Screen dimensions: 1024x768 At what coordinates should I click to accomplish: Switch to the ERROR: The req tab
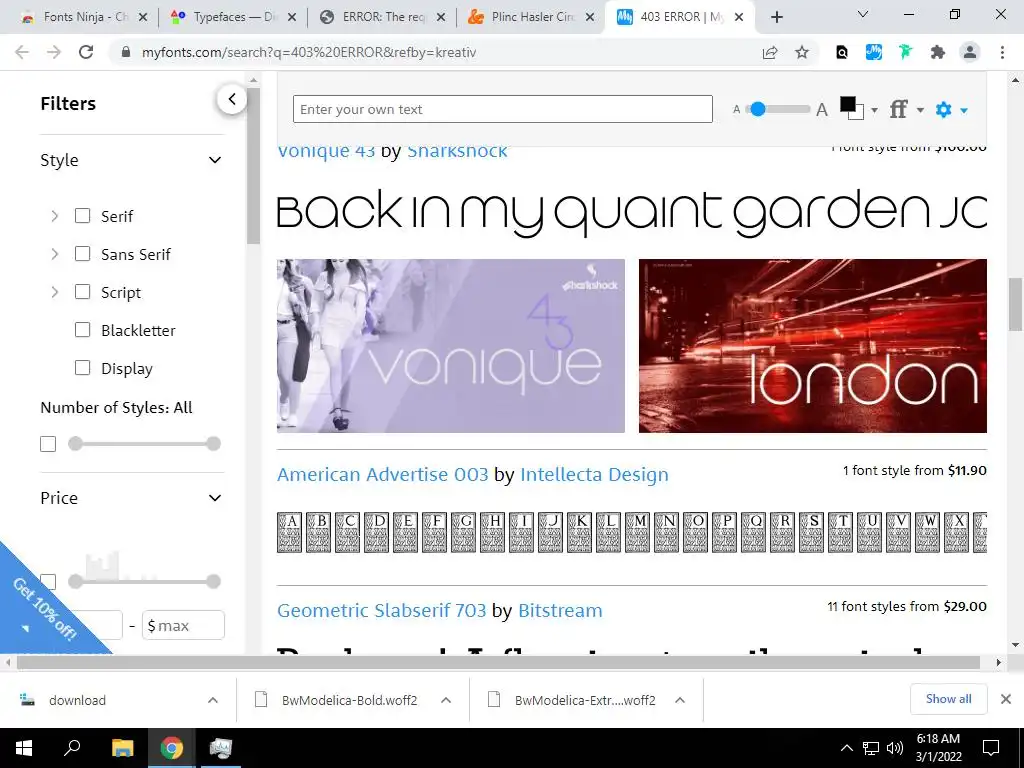tap(382, 17)
